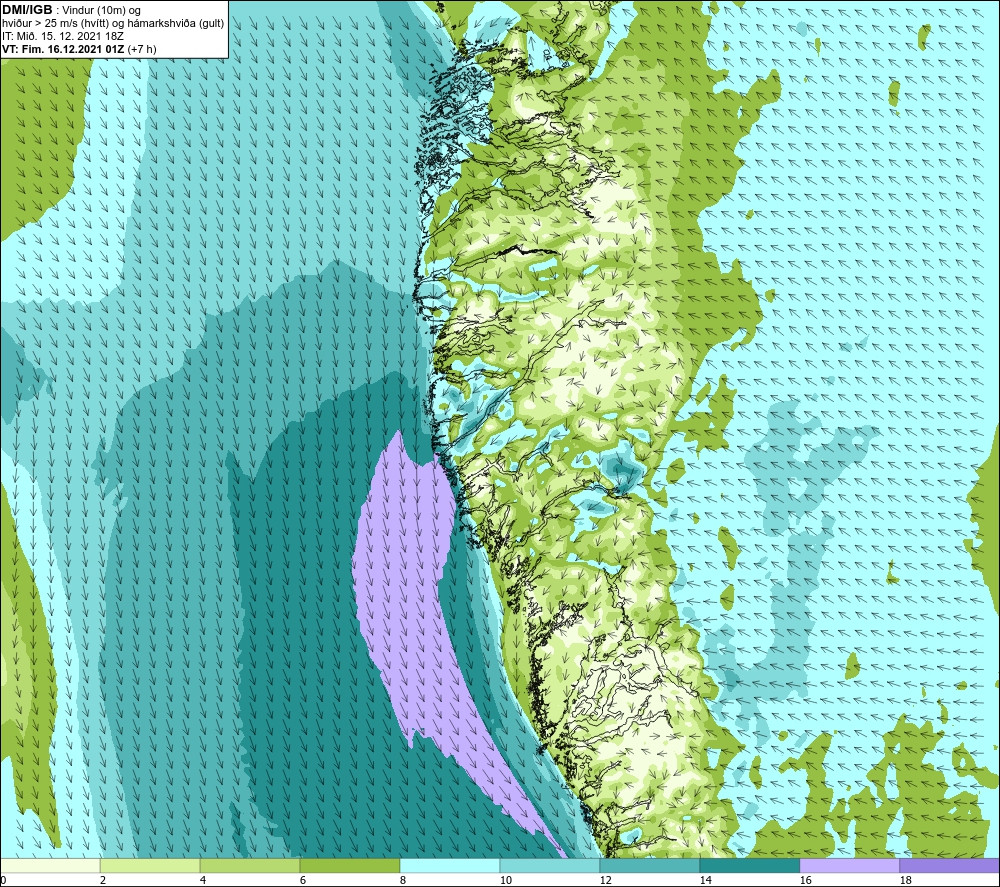1000x887 pixels.
Task: Click the 0–2 m/s palest color swatch
Action: pyautogui.click(x=50, y=866)
